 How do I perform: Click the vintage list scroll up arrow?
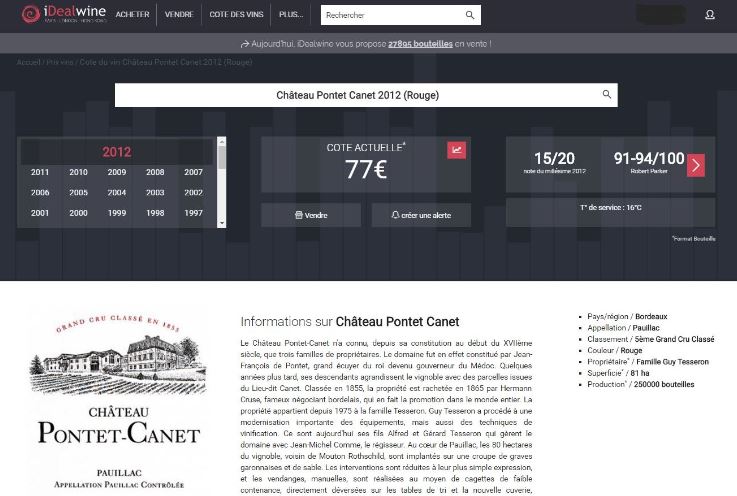pyautogui.click(x=222, y=141)
